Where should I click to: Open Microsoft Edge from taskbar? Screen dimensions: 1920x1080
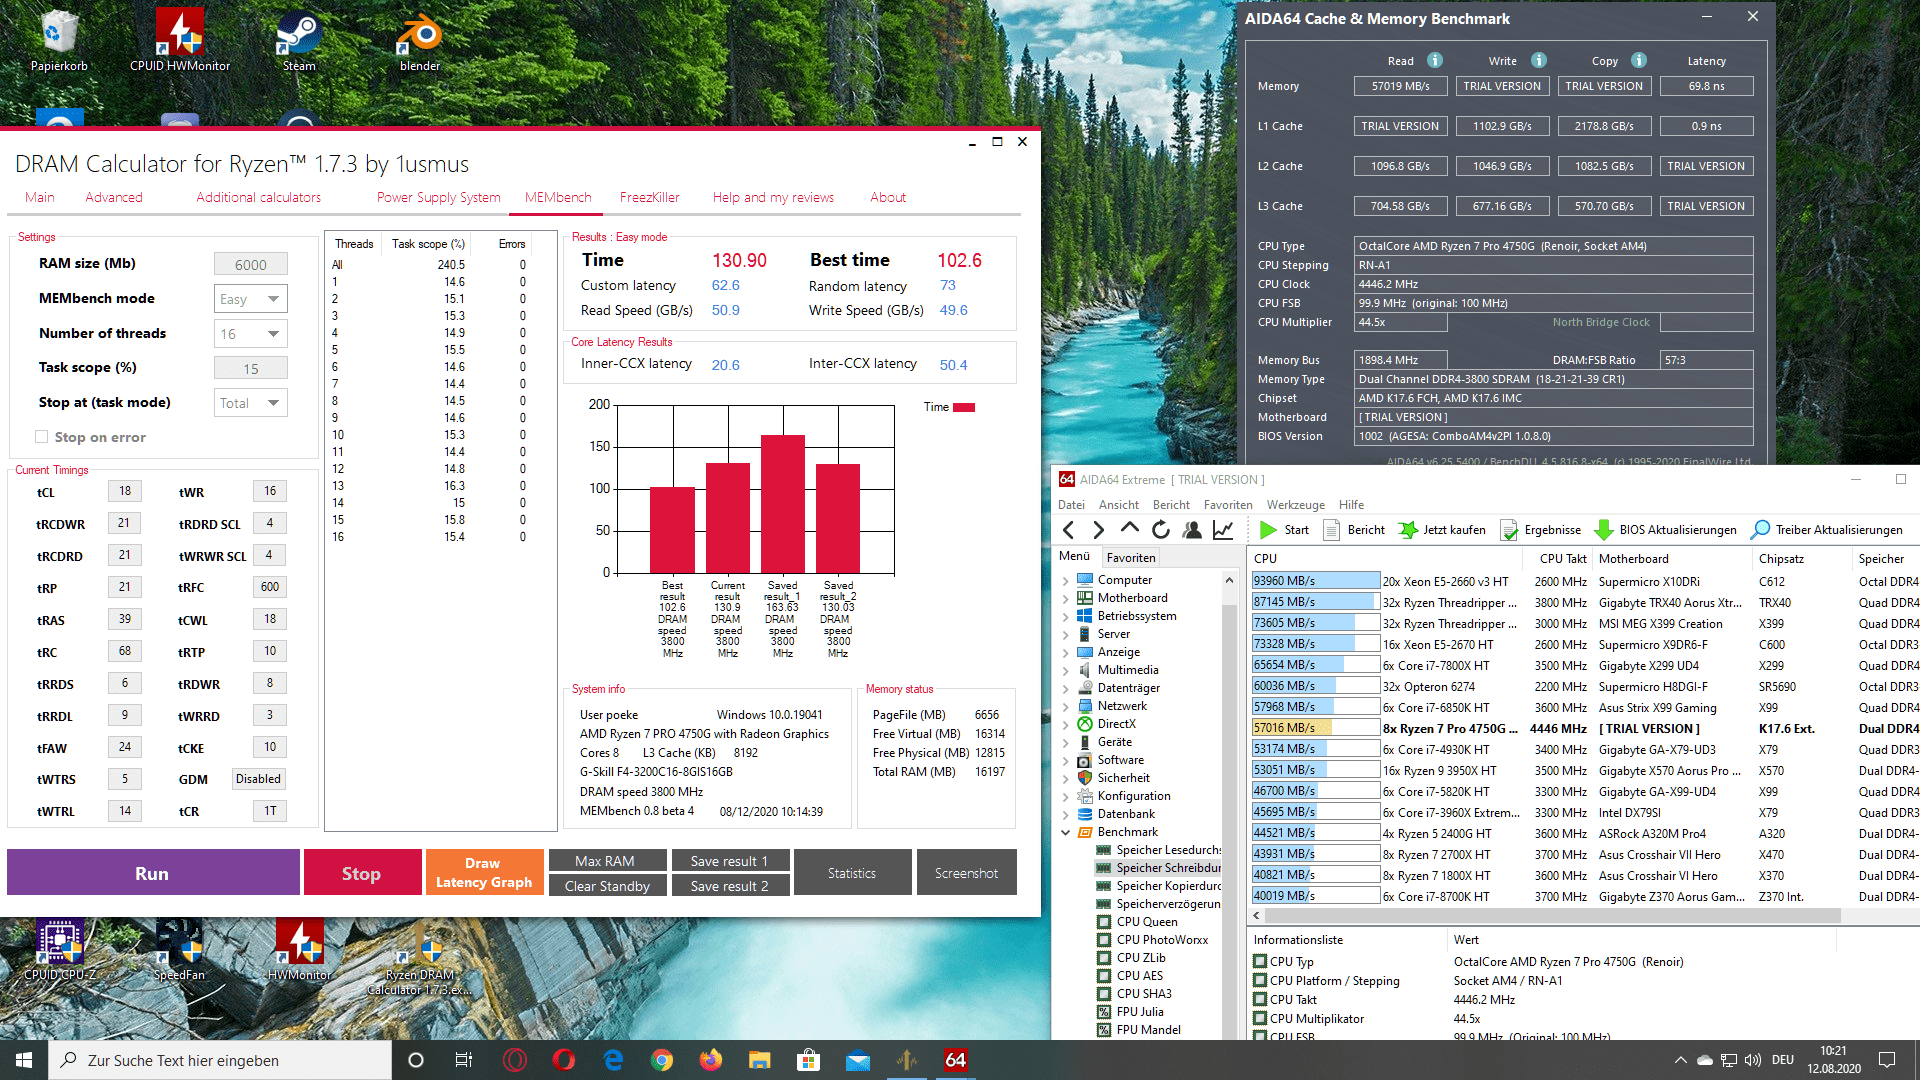click(613, 1060)
